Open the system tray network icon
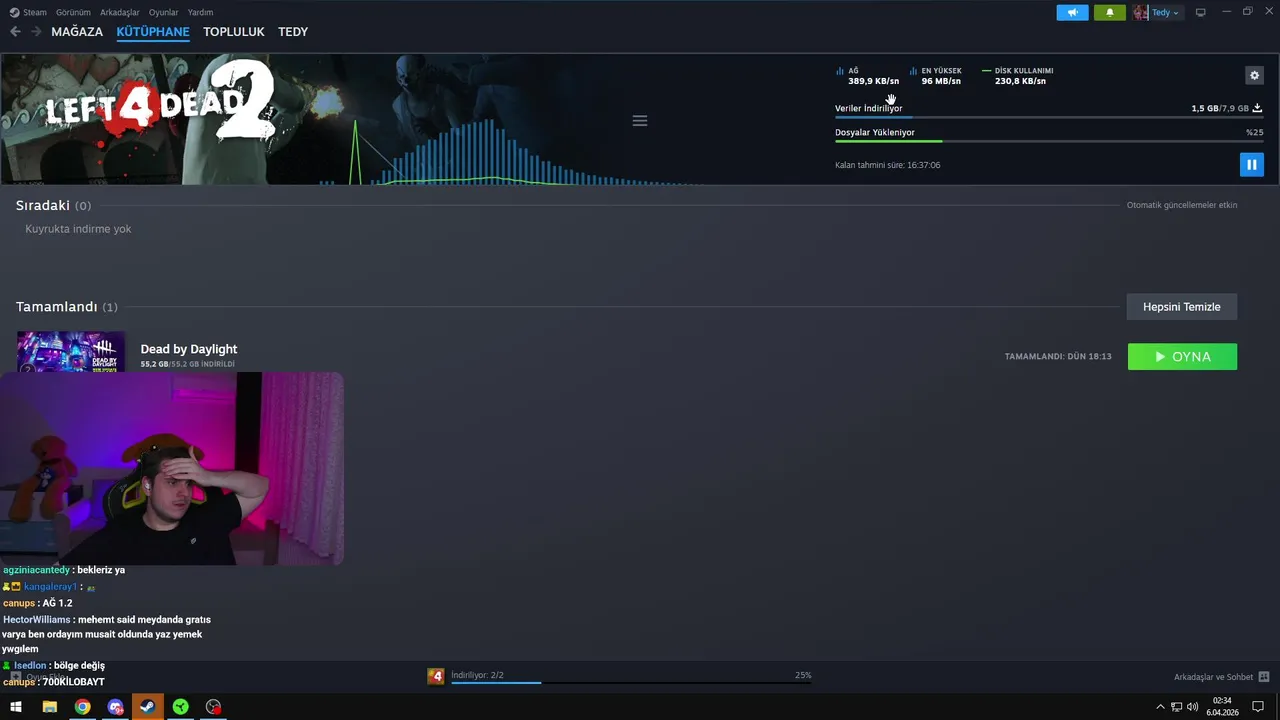The width and height of the screenshot is (1280, 720). coord(1176,707)
